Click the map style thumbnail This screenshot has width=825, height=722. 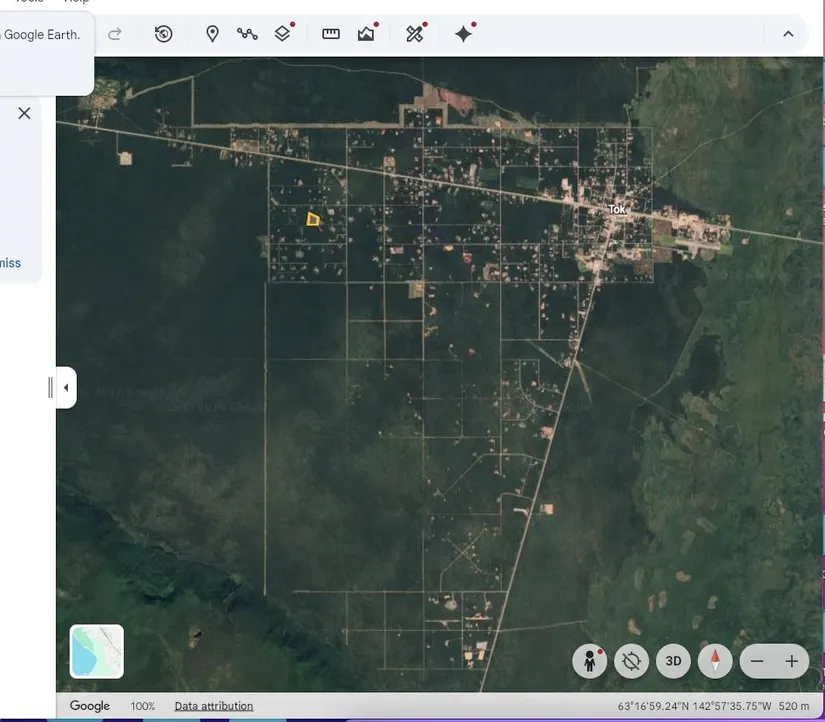click(x=97, y=651)
